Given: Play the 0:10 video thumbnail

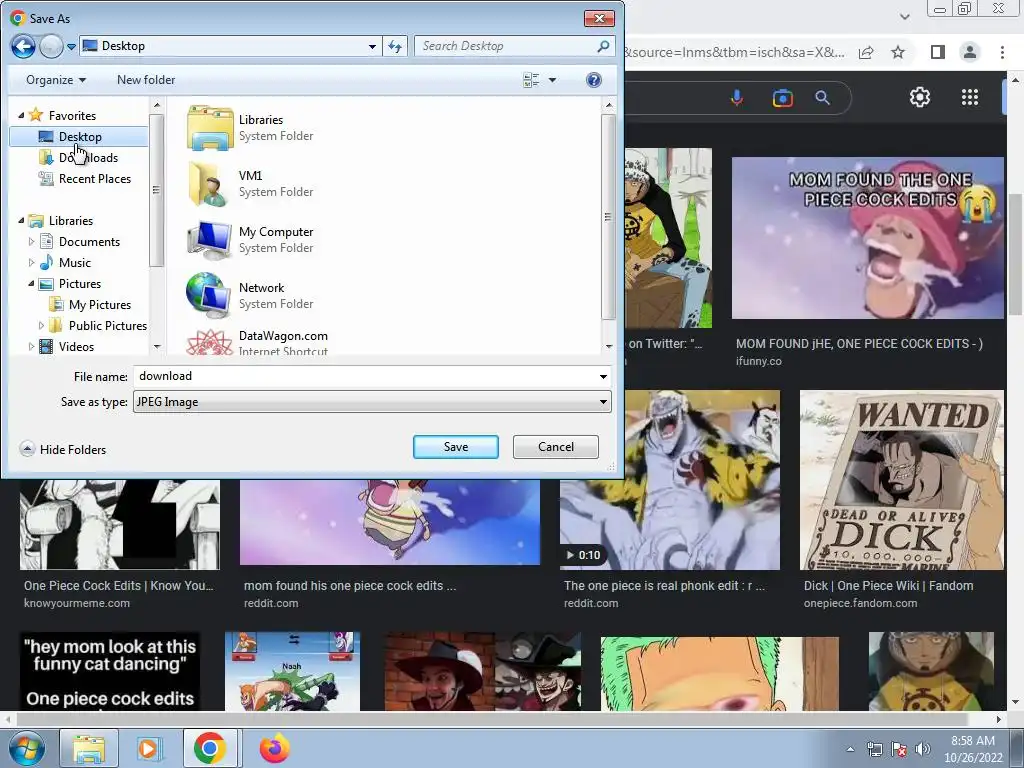Looking at the screenshot, I should 669,480.
